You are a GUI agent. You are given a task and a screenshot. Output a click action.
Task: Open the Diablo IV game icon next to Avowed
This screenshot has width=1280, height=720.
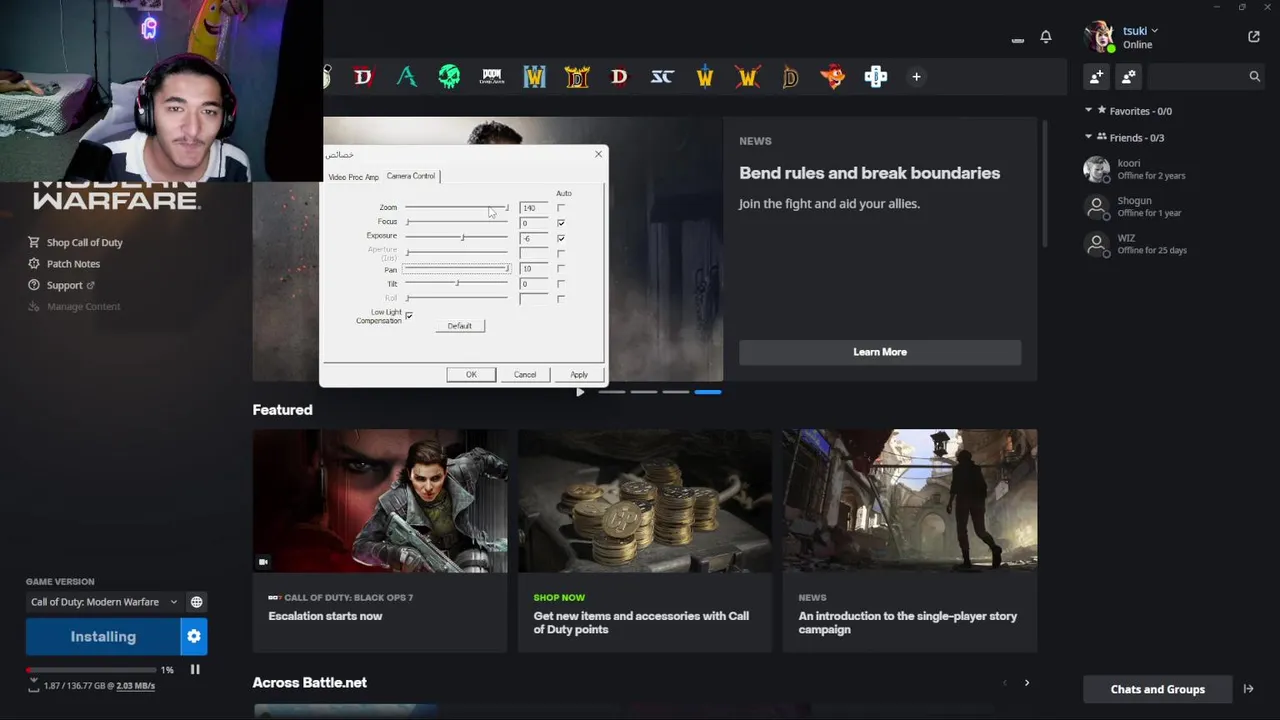[x=363, y=77]
